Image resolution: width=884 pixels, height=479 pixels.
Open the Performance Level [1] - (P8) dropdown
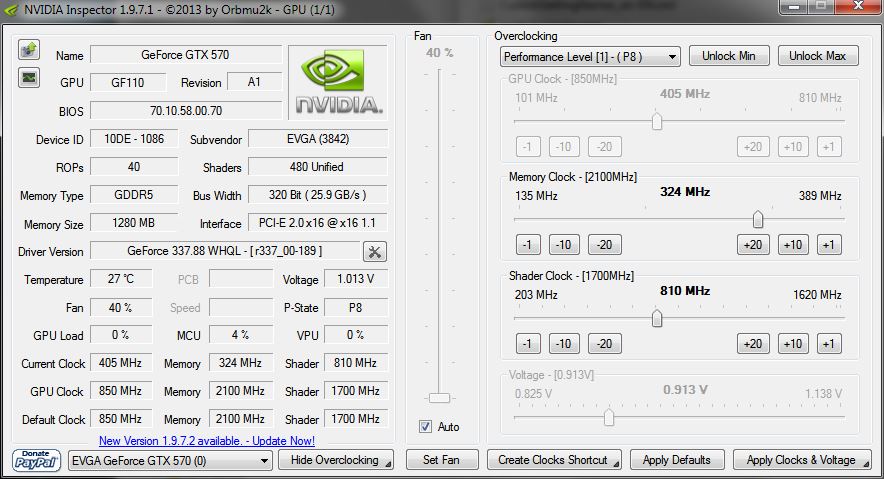click(590, 56)
